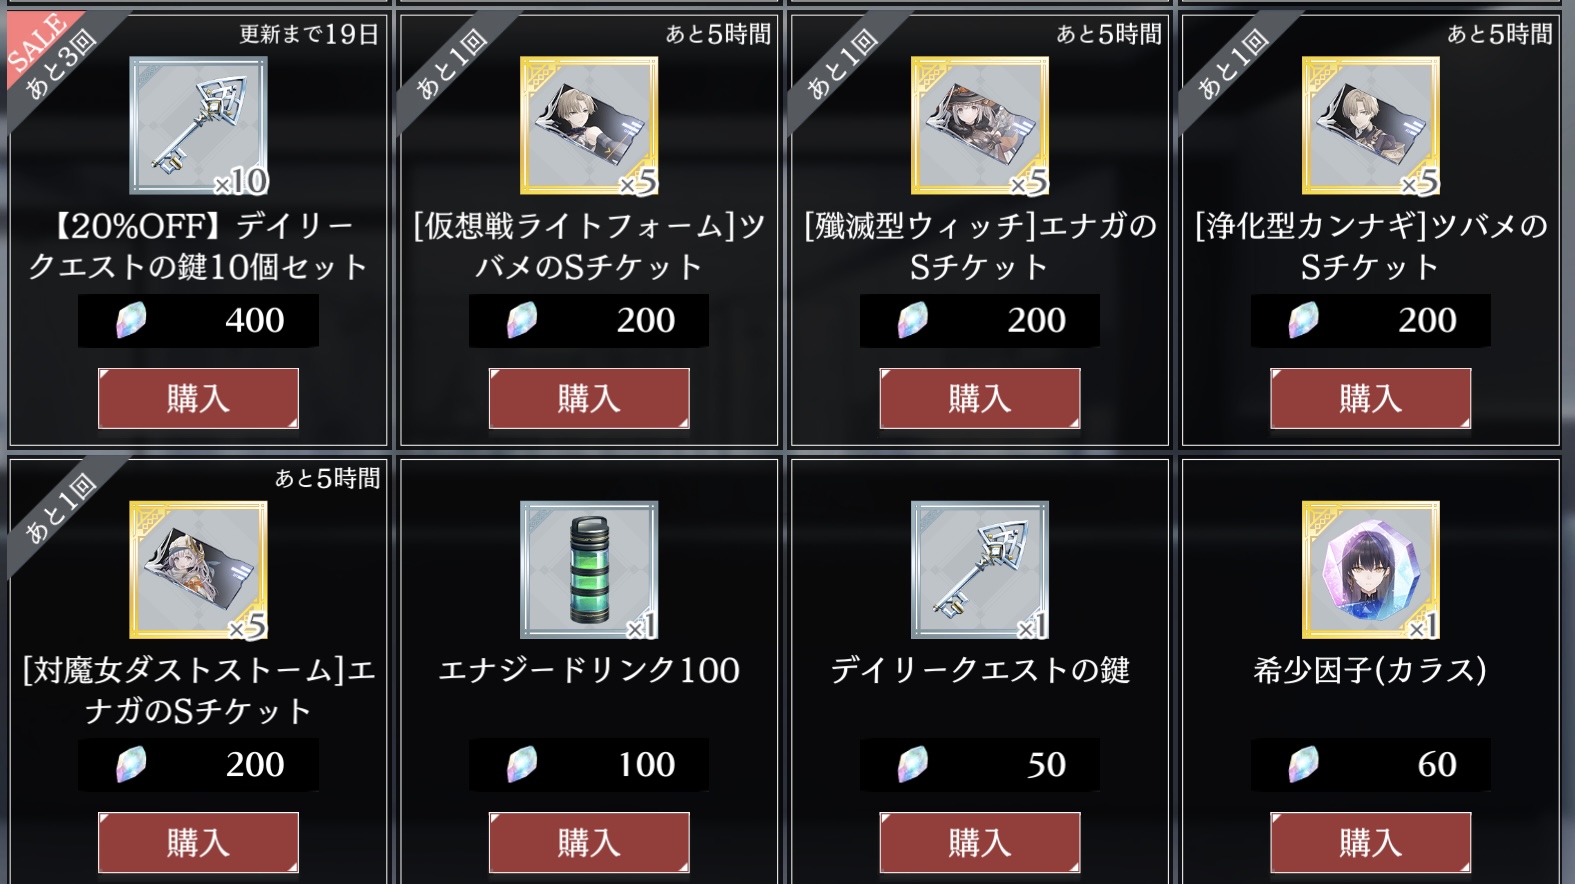Click the green Energy Drink 100 icon
The width and height of the screenshot is (1575, 884).
(589, 570)
